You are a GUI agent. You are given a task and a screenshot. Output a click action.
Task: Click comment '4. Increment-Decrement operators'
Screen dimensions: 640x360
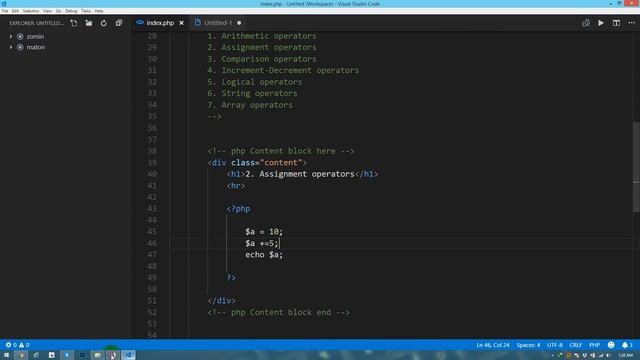[x=283, y=71]
